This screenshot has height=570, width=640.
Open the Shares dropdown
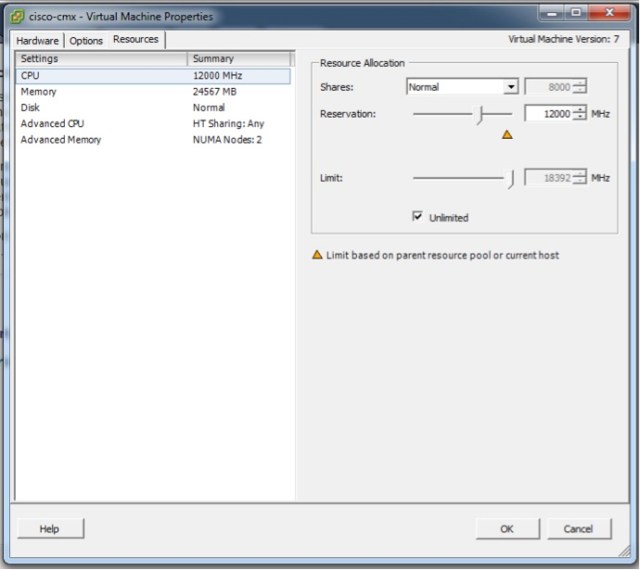click(511, 87)
